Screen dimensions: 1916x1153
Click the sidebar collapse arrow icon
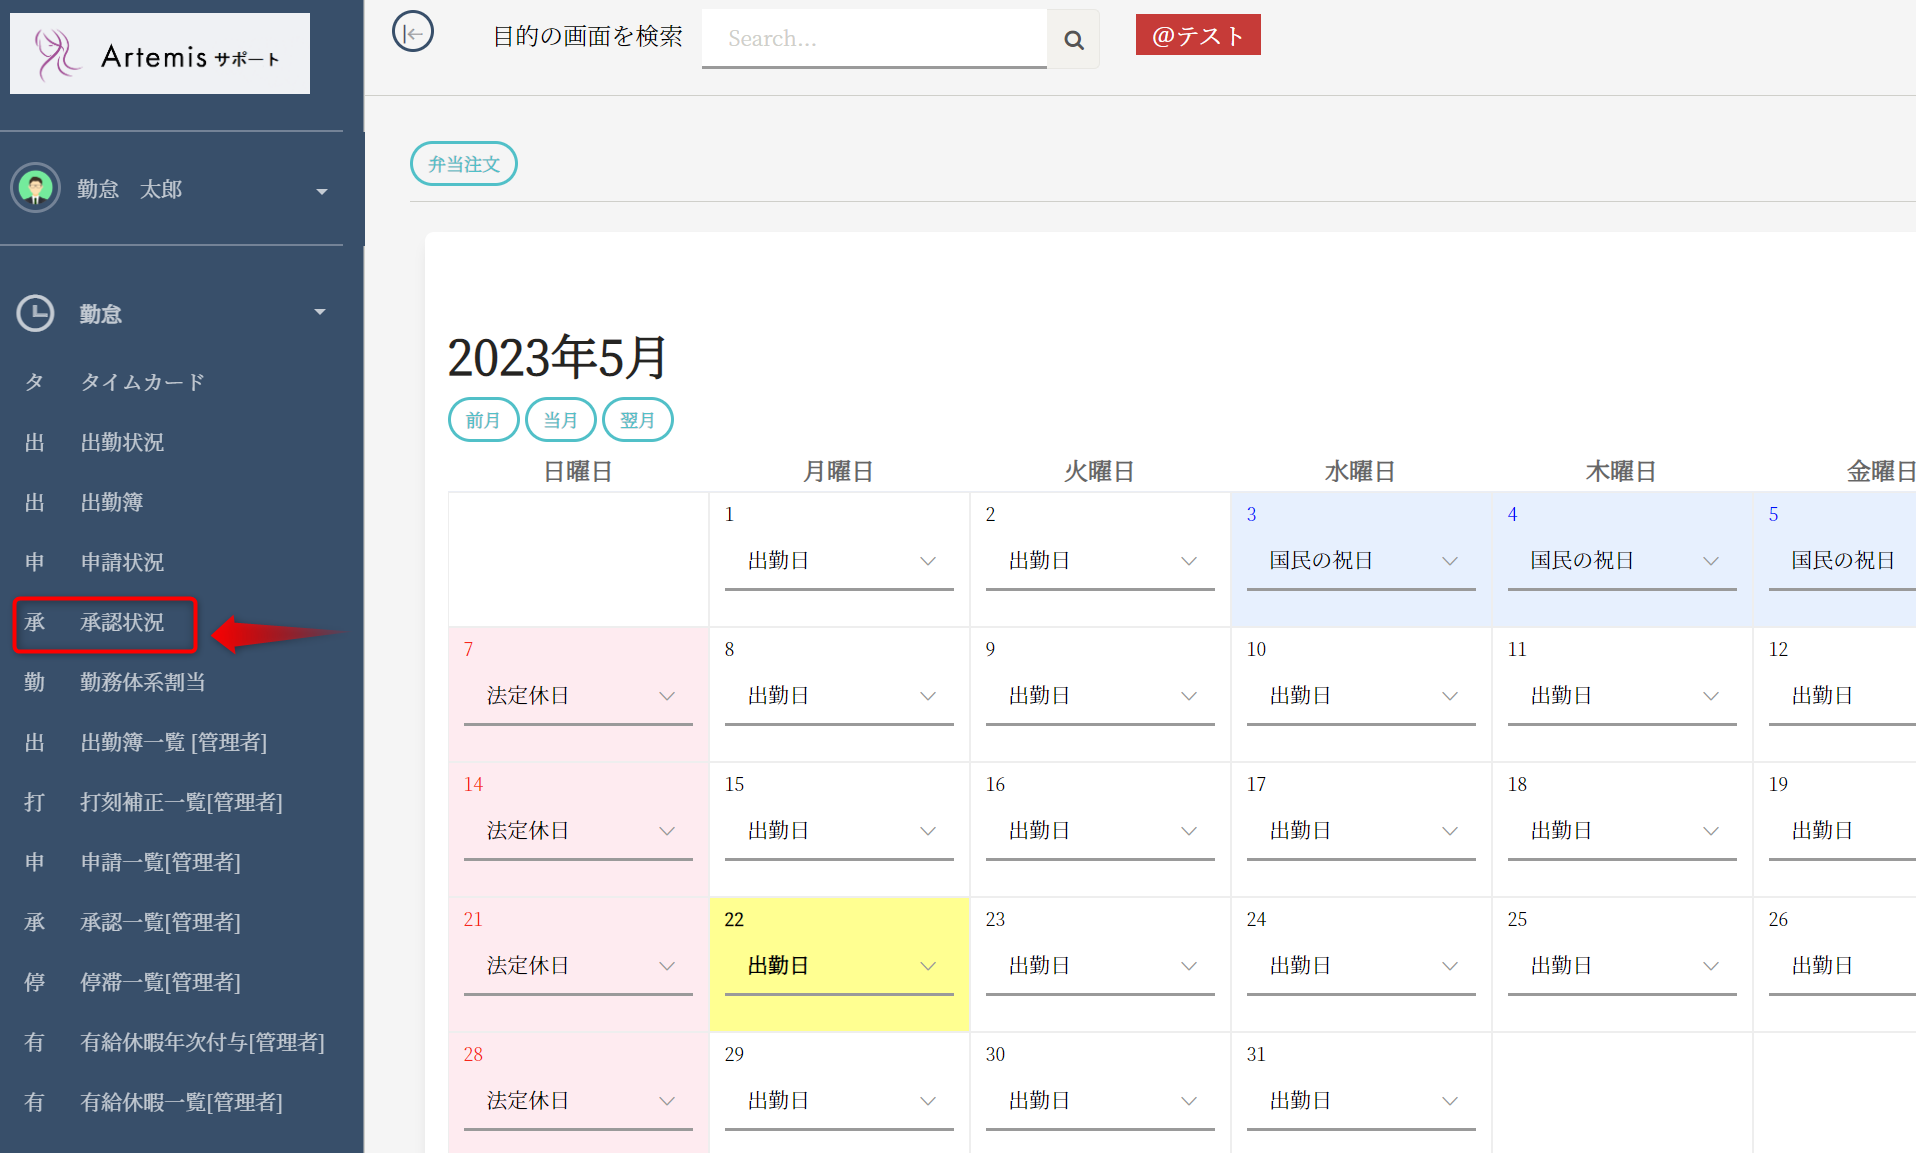[412, 33]
